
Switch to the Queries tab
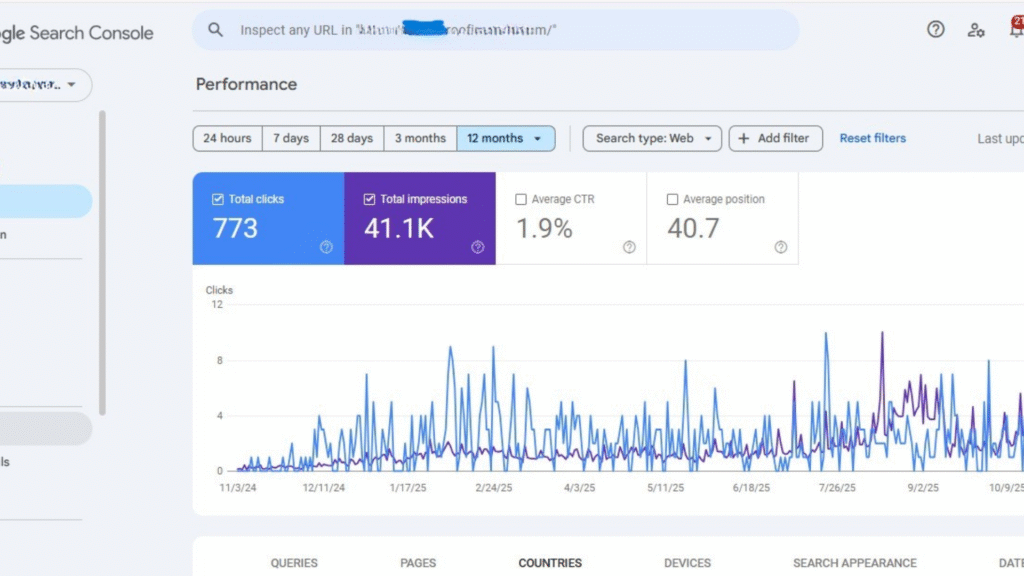(294, 563)
